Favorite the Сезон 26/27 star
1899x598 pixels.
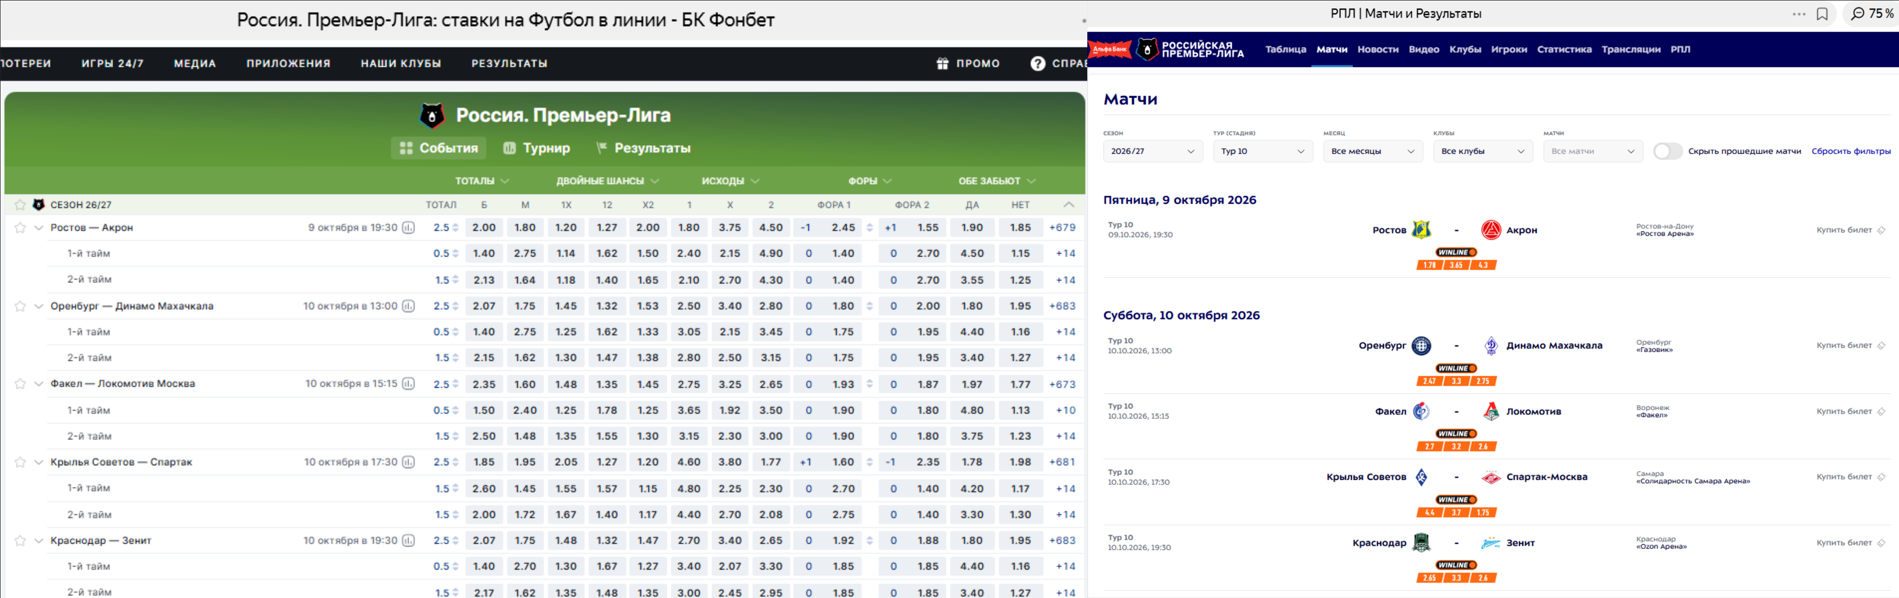[20, 204]
